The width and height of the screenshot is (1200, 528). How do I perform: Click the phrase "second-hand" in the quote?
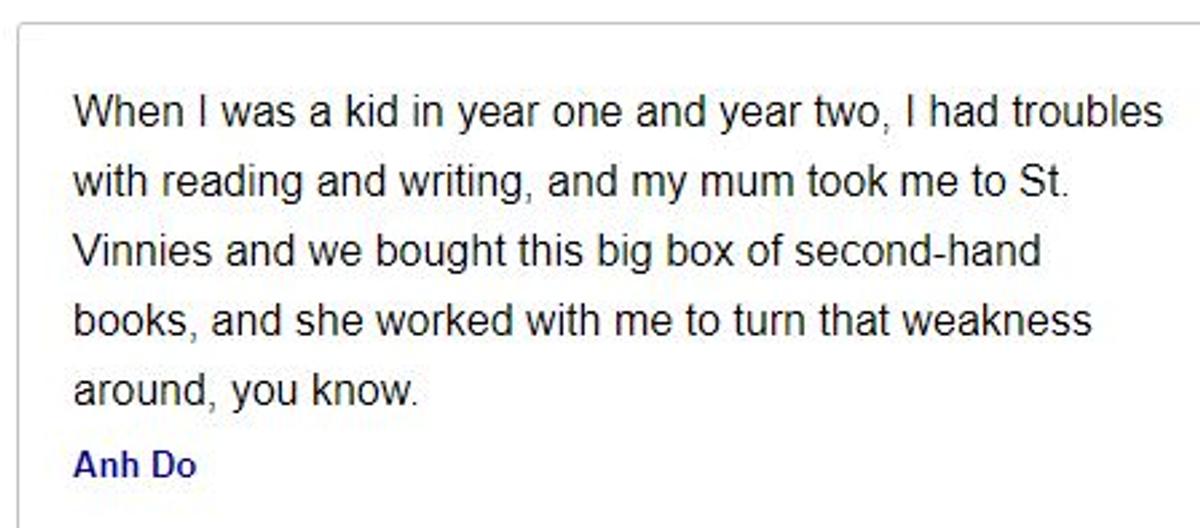click(x=917, y=251)
